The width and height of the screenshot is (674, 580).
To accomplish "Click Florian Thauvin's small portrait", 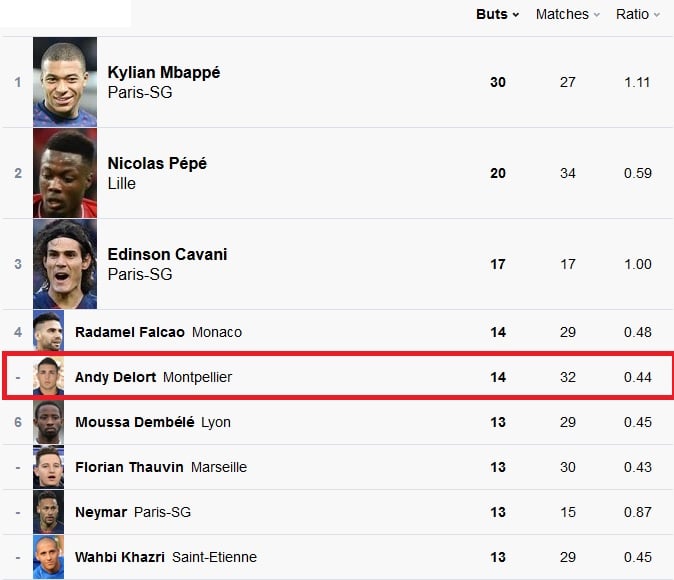I will [x=49, y=467].
